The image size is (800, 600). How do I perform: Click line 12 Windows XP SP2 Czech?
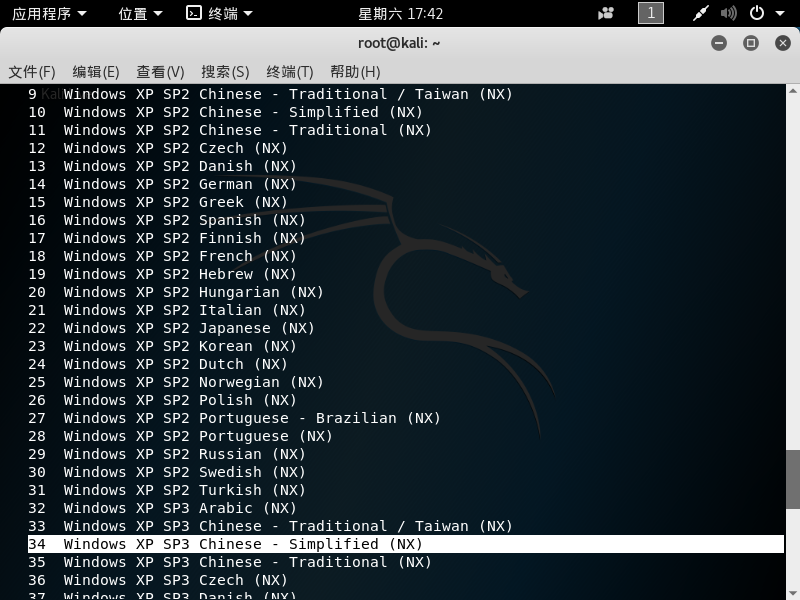158,148
